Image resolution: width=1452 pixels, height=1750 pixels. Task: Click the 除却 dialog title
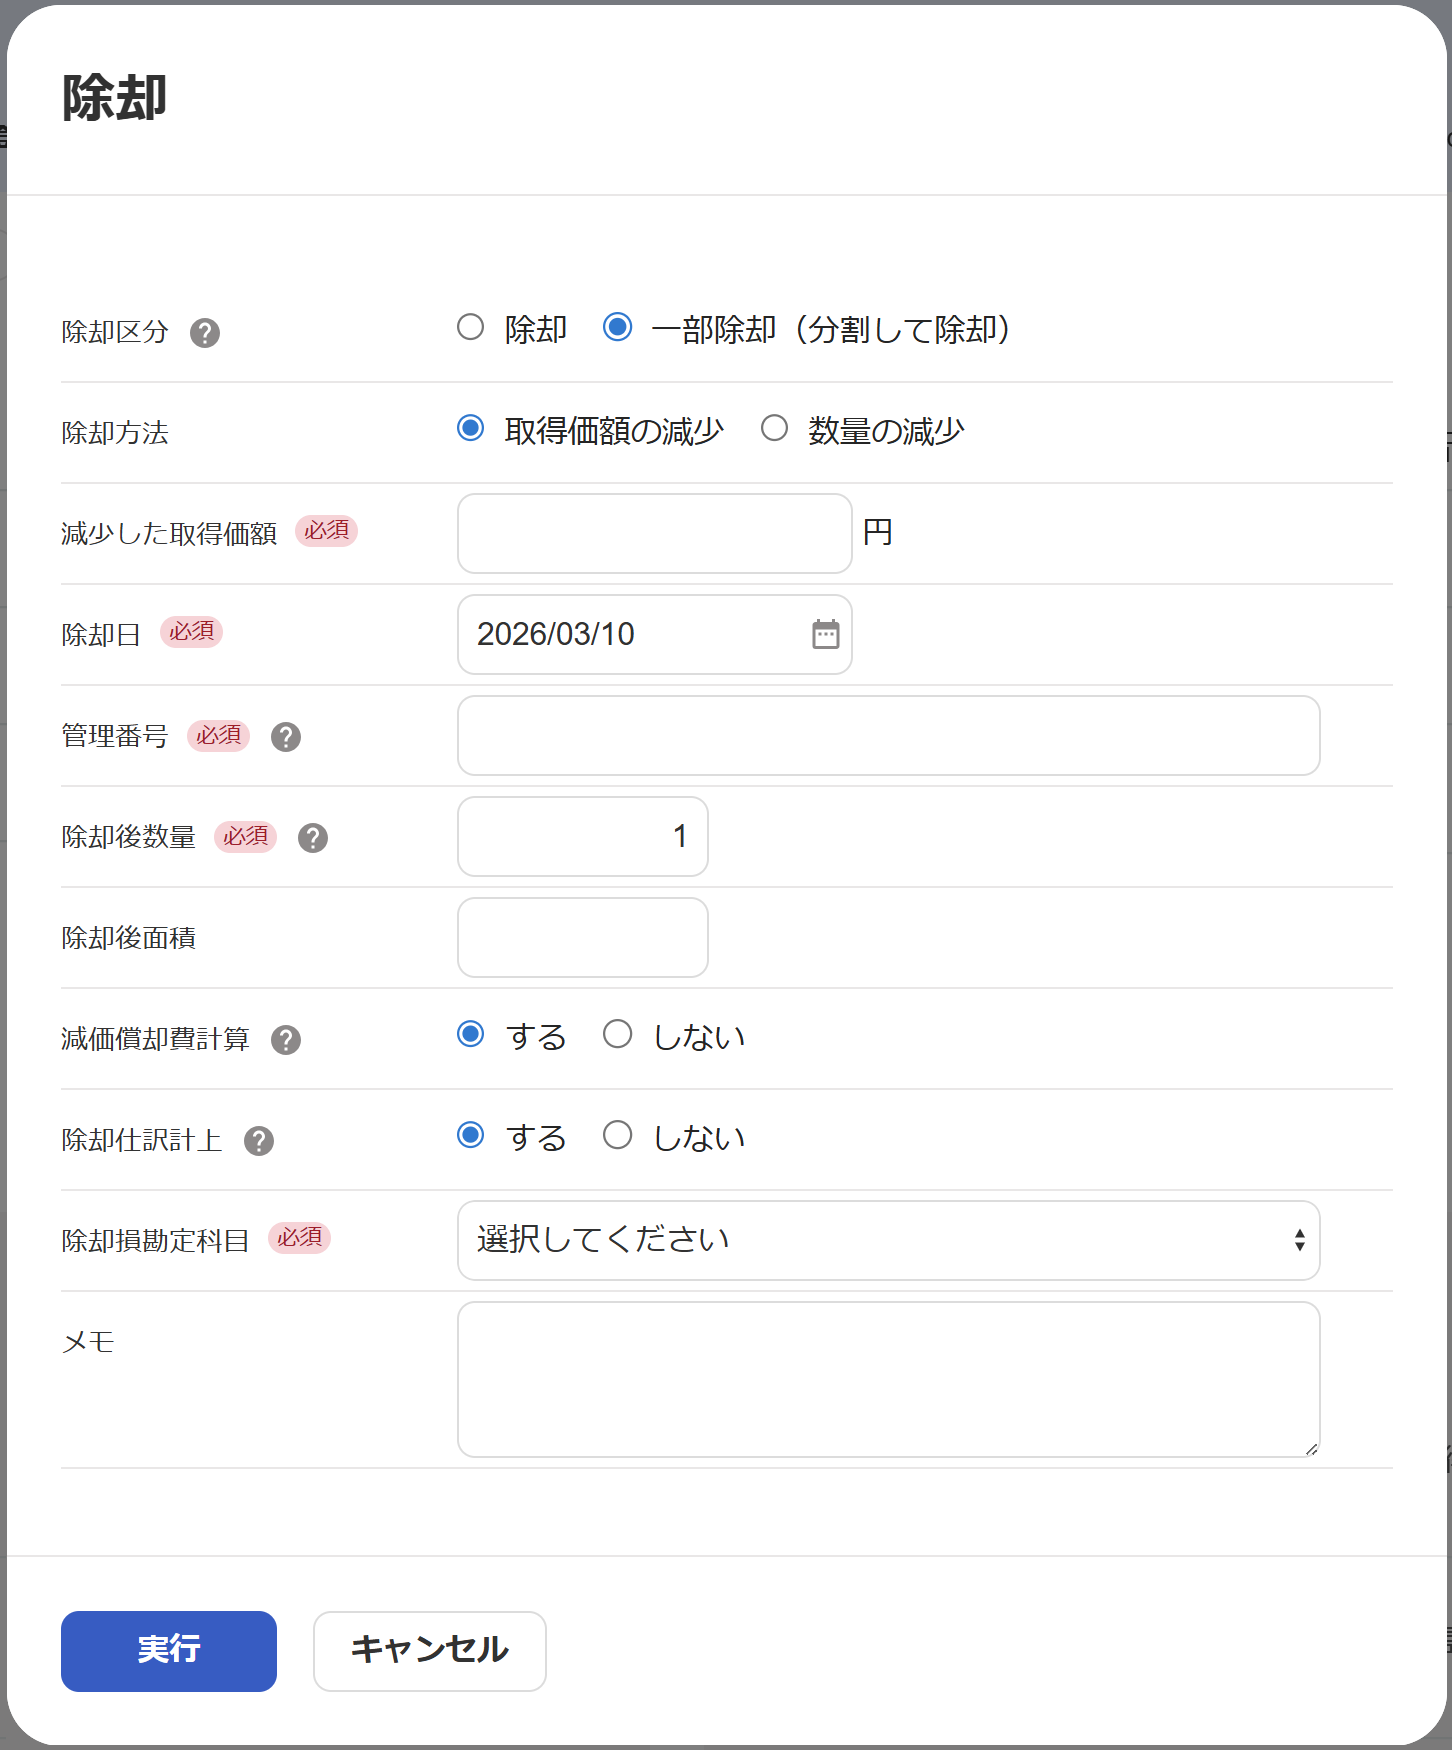tap(115, 98)
